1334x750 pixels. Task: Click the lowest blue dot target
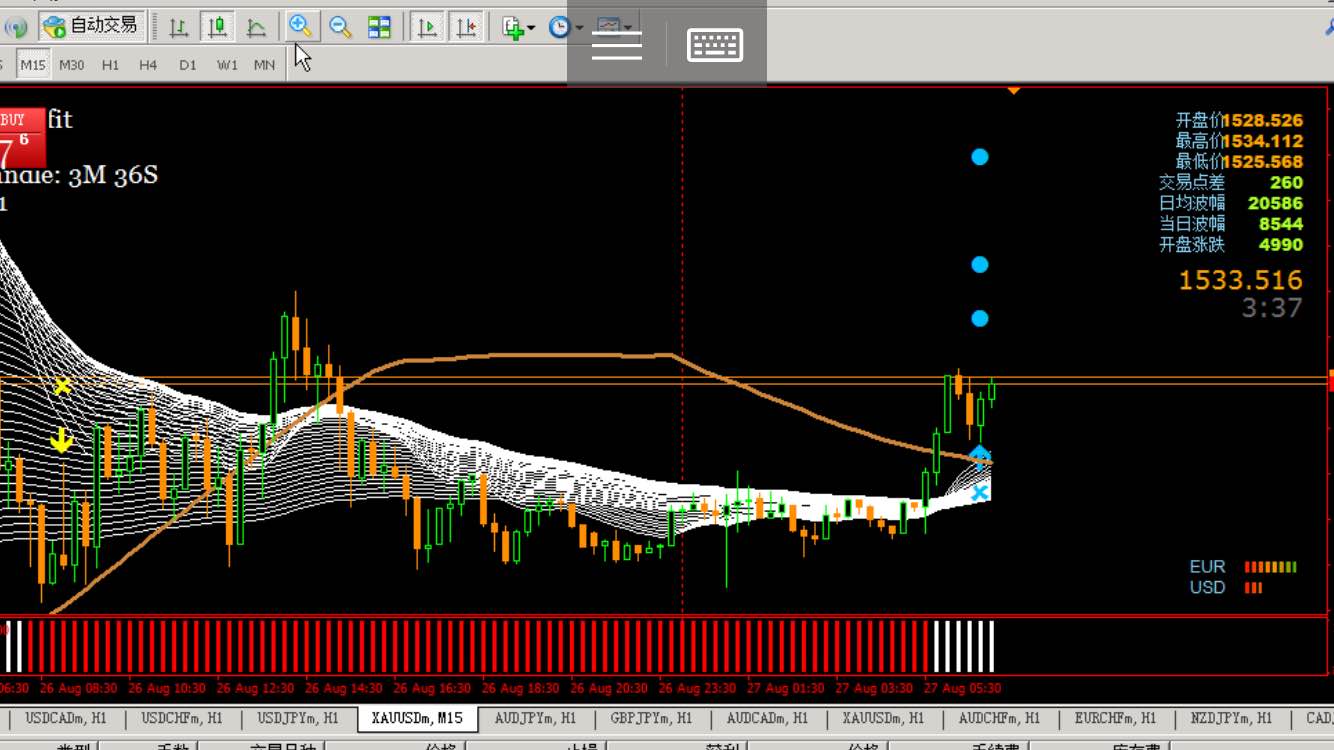tap(980, 318)
